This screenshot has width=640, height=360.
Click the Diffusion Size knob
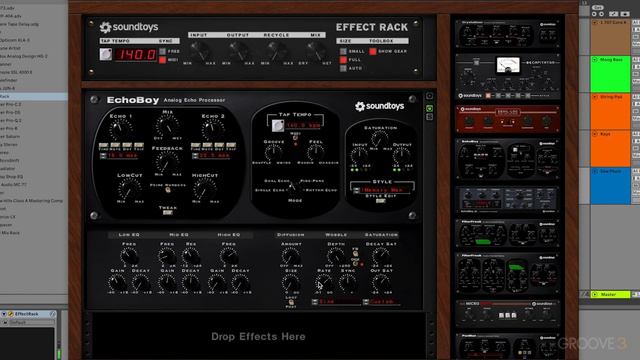tap(291, 283)
